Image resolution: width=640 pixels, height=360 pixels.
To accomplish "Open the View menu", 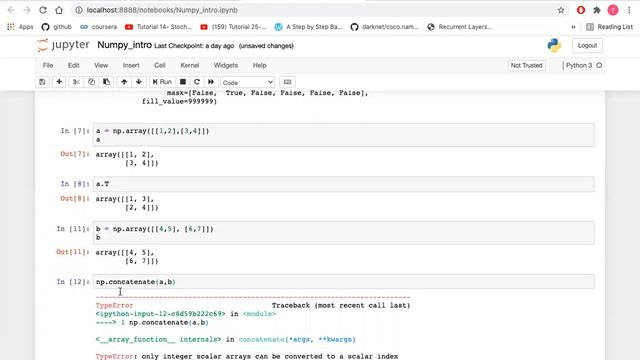I will point(101,65).
